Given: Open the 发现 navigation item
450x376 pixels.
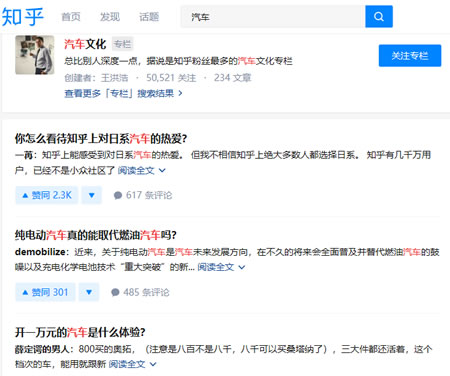Looking at the screenshot, I should tap(110, 17).
